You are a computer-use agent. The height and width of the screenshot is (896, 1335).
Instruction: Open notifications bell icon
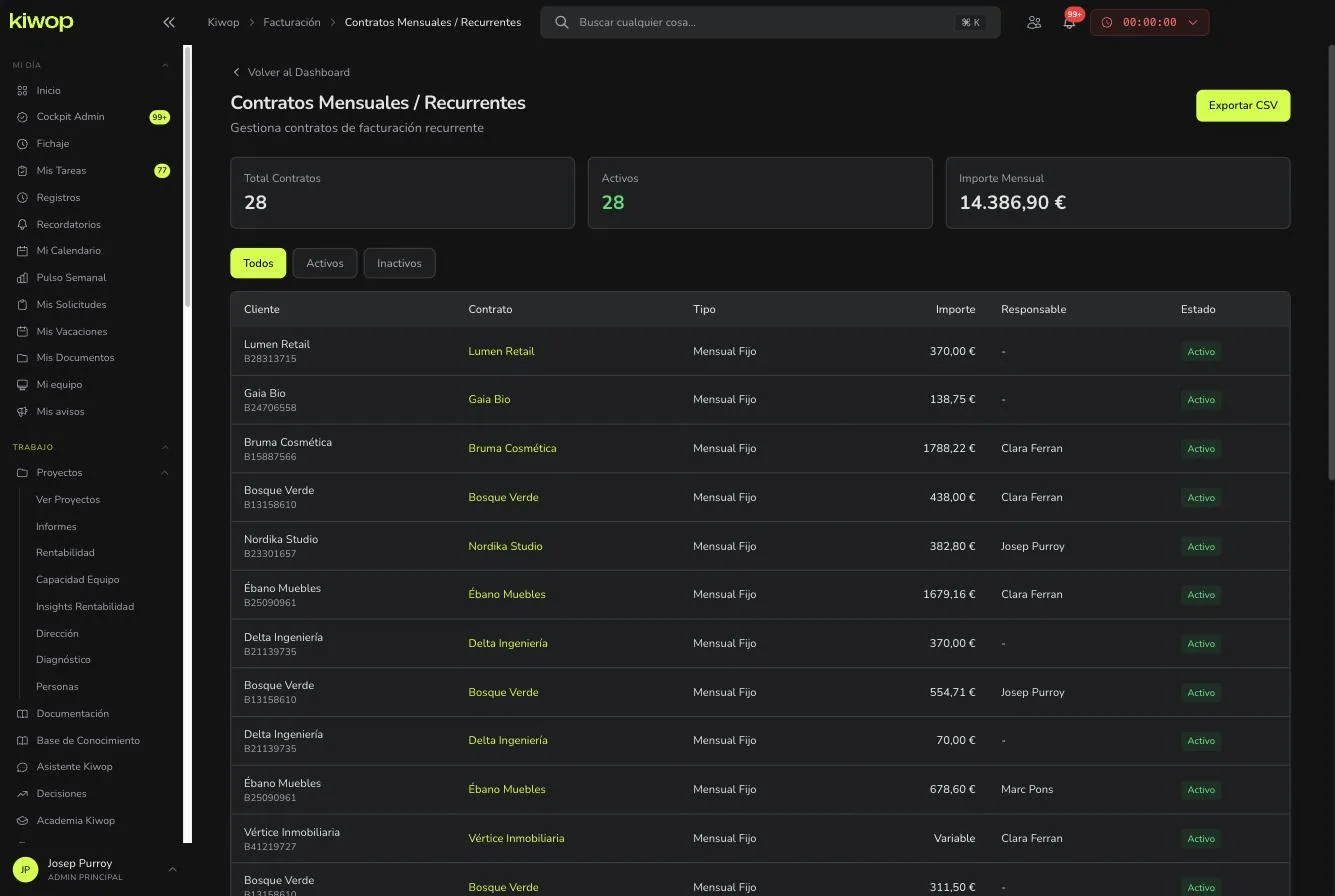pos(1069,22)
